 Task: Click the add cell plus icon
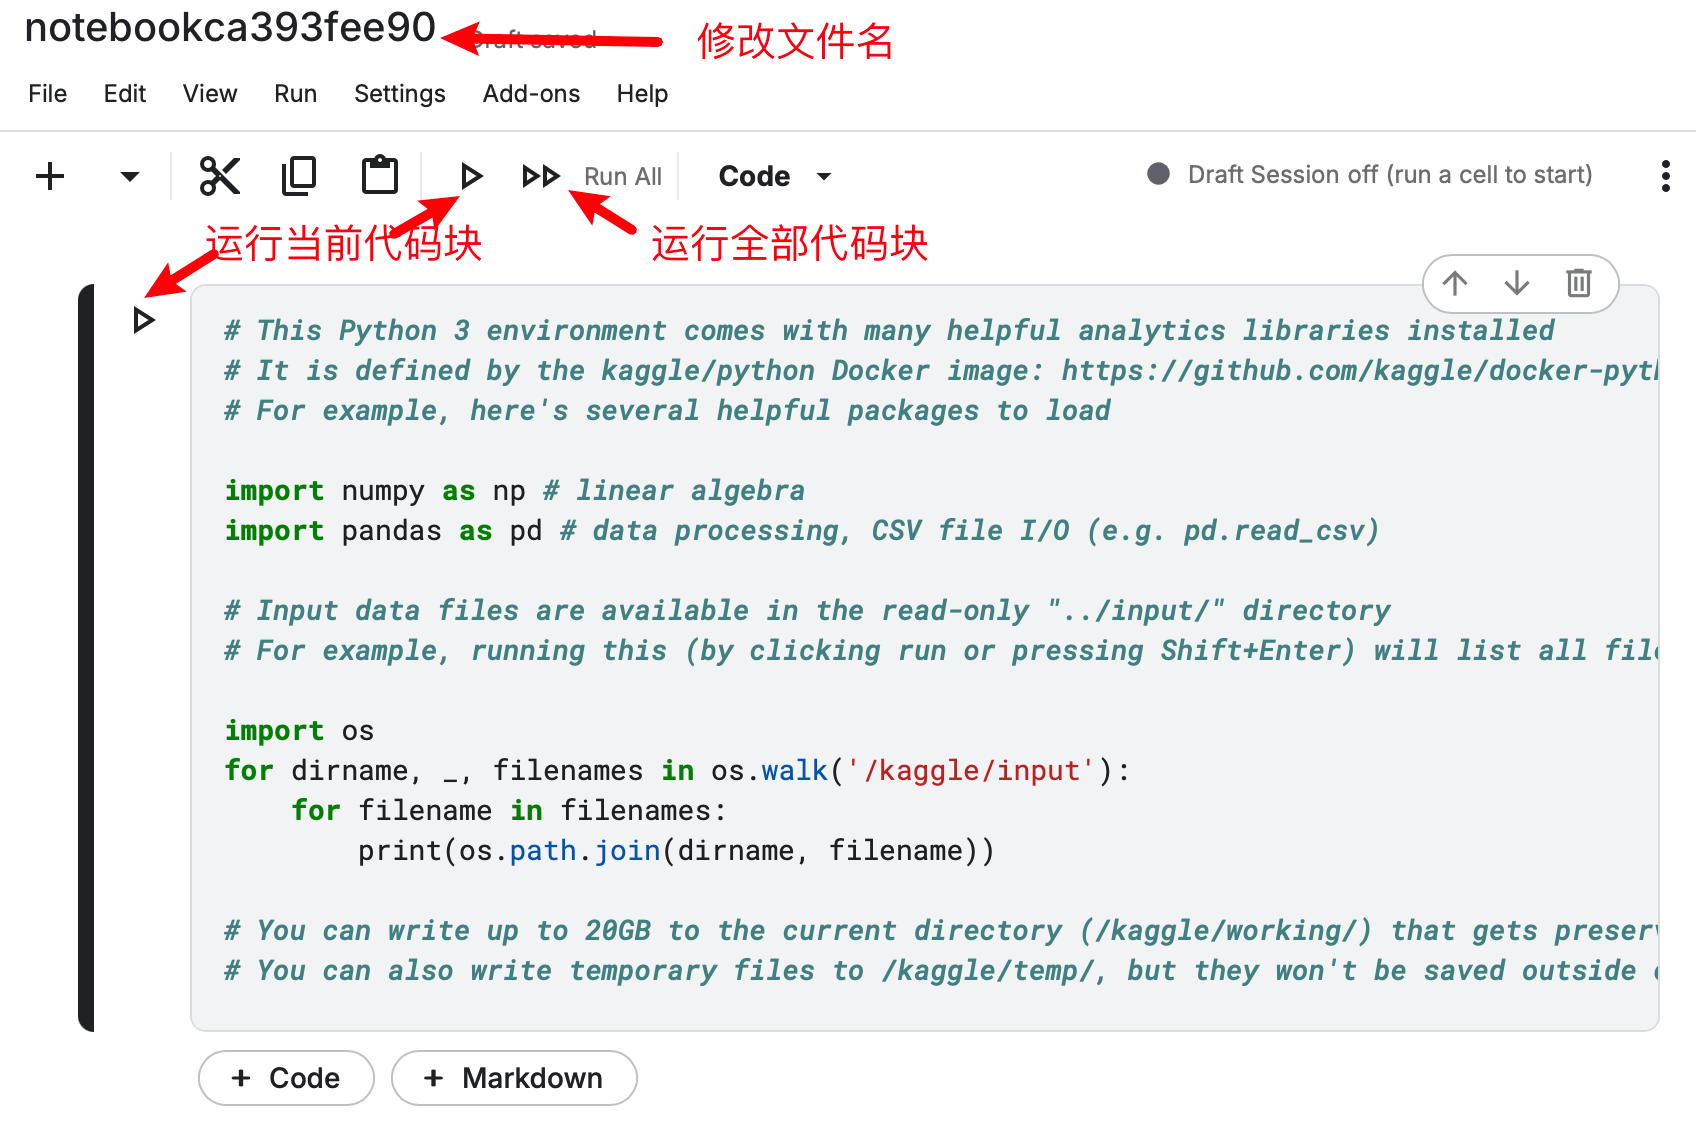pyautogui.click(x=50, y=177)
